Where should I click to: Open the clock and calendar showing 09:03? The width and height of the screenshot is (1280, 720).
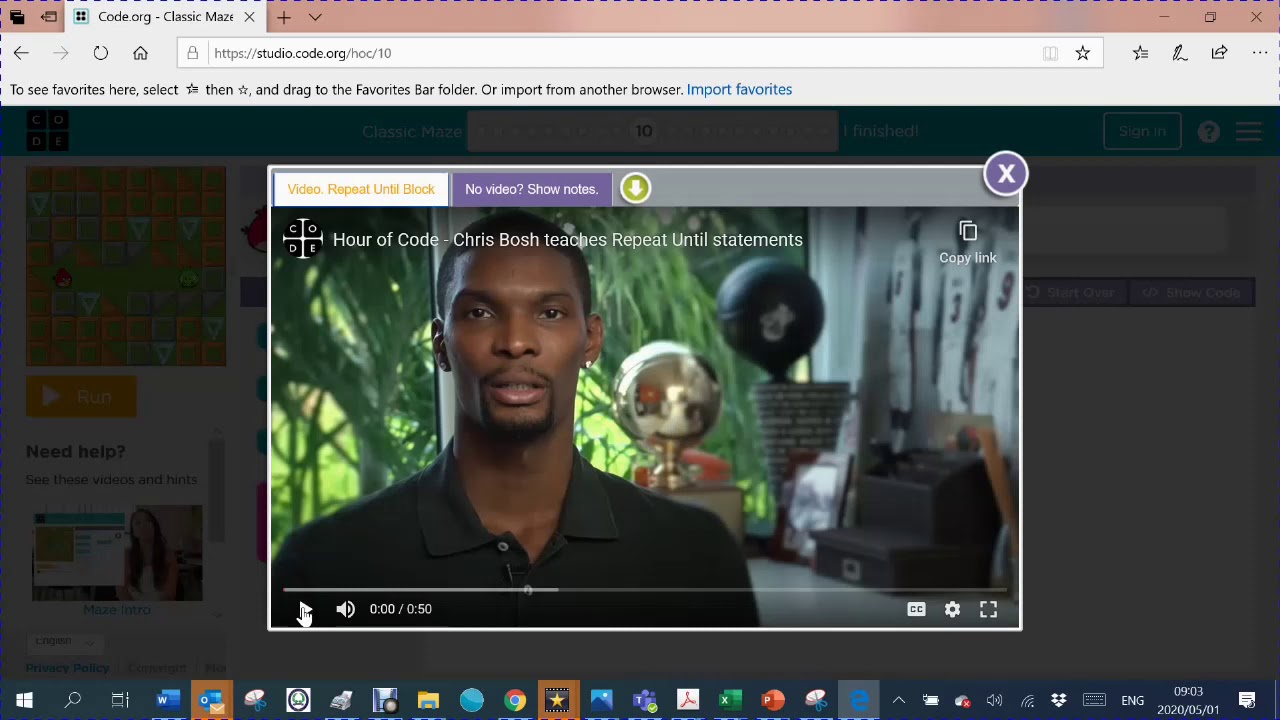click(1188, 700)
